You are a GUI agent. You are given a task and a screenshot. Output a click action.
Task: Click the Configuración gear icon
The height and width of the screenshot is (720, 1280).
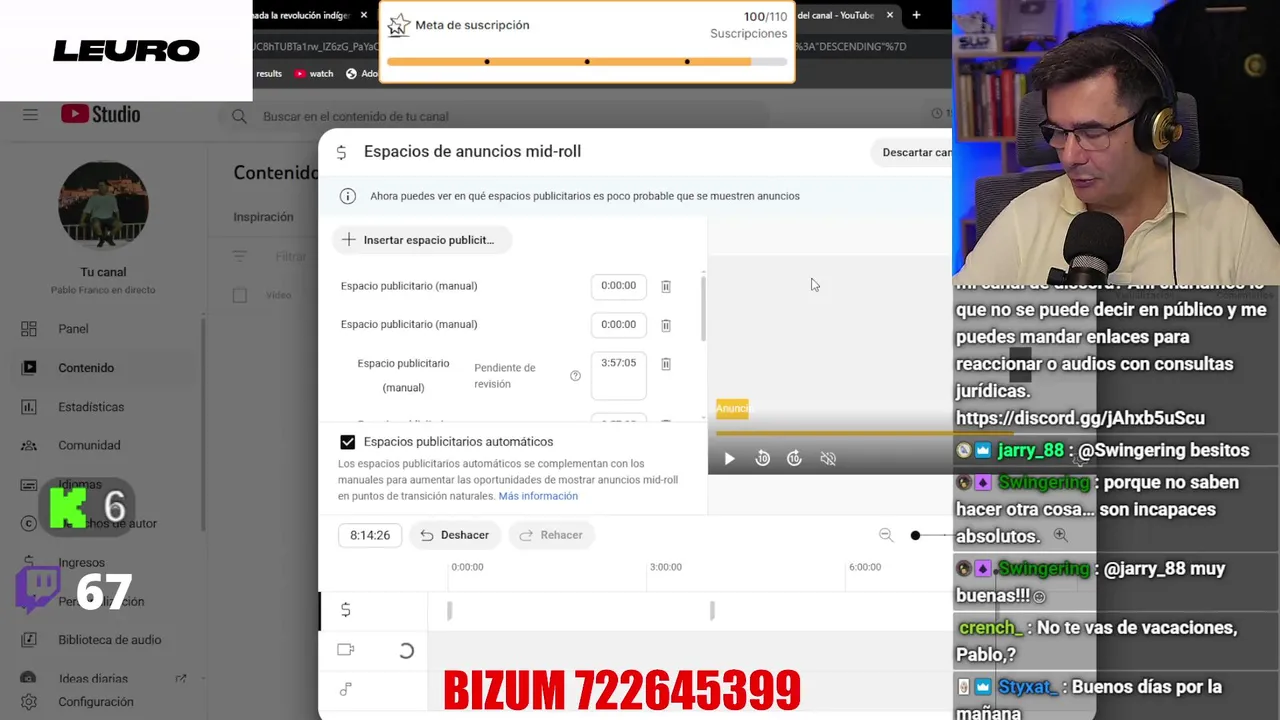tap(29, 702)
